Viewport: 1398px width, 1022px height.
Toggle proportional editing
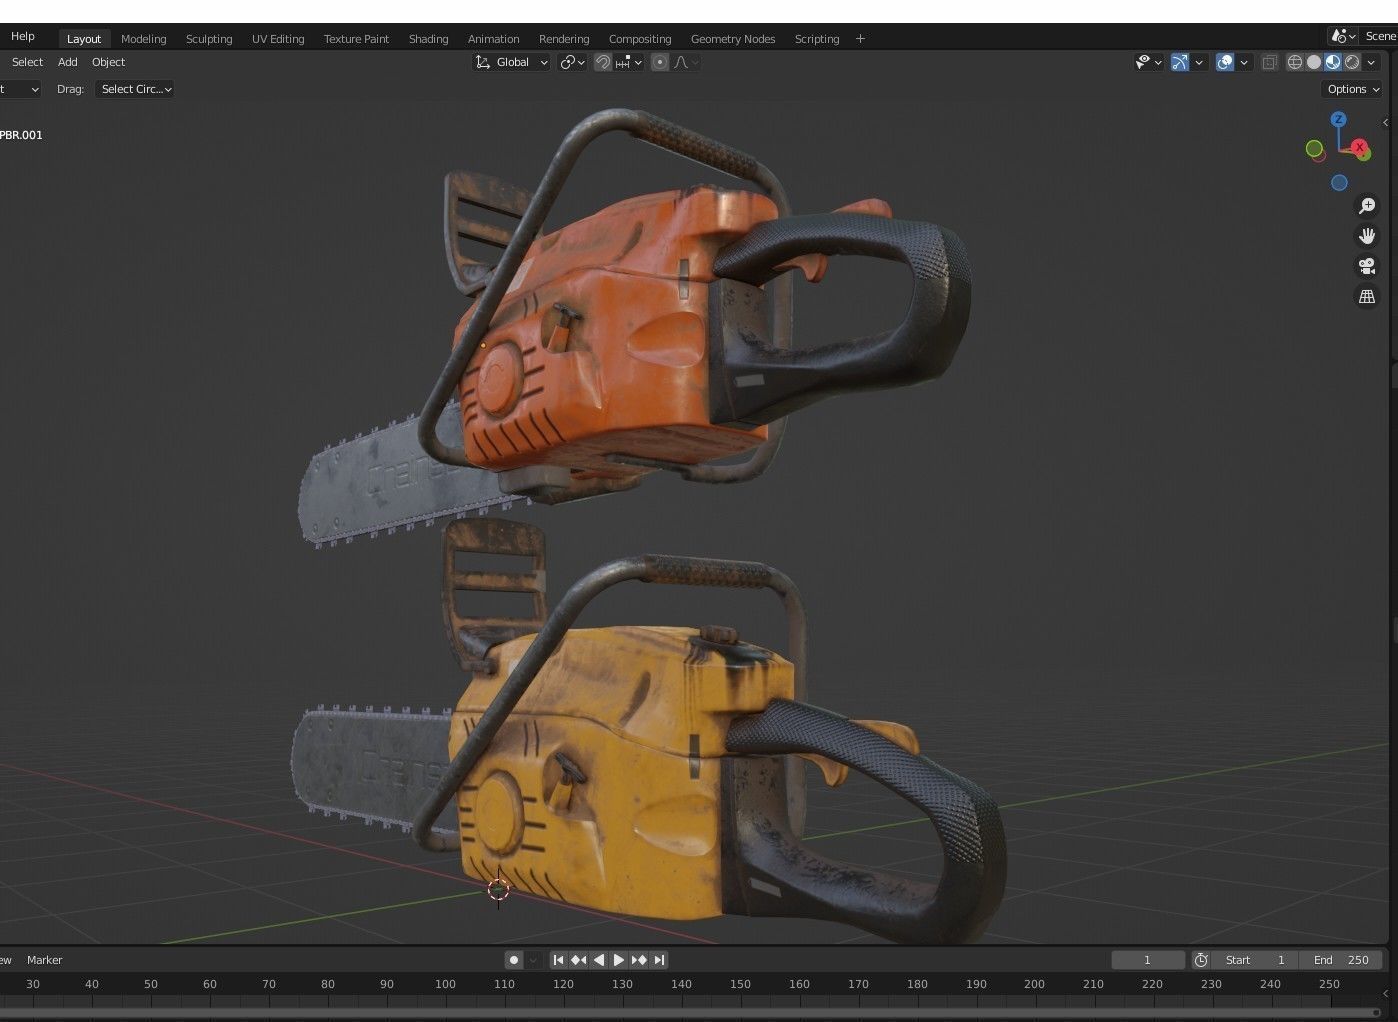pyautogui.click(x=660, y=62)
